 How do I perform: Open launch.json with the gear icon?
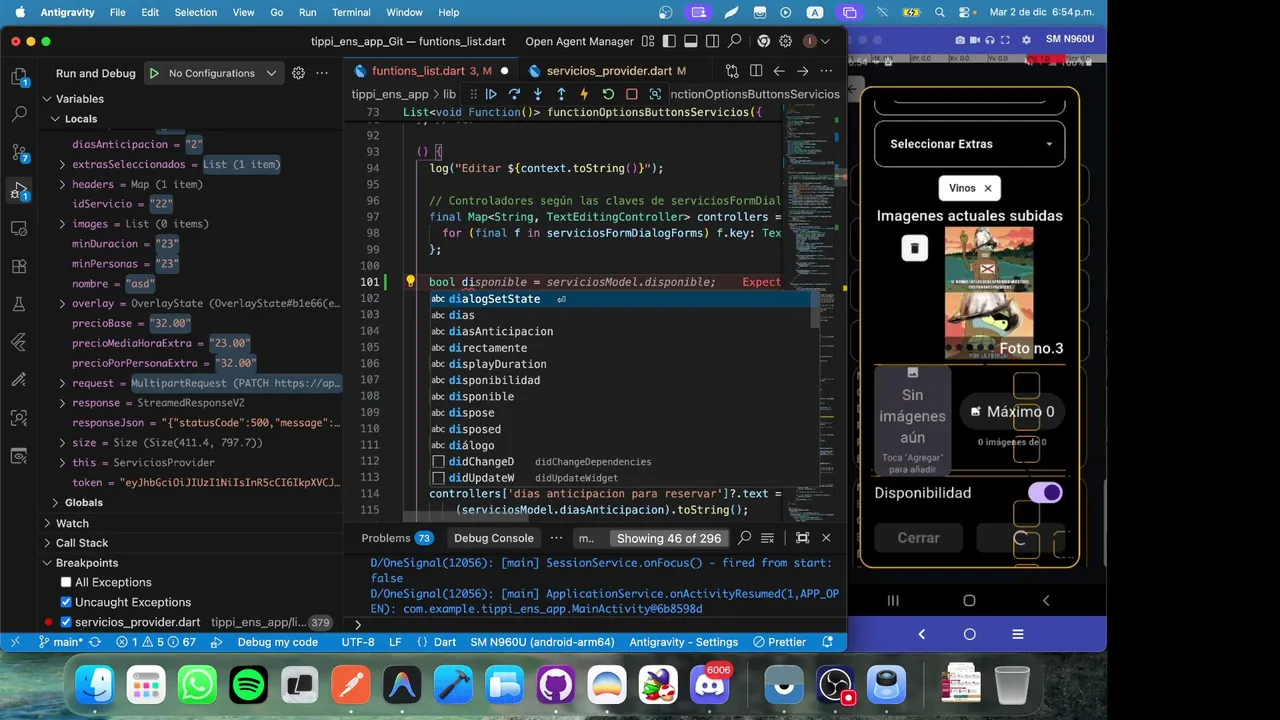pyautogui.click(x=298, y=73)
